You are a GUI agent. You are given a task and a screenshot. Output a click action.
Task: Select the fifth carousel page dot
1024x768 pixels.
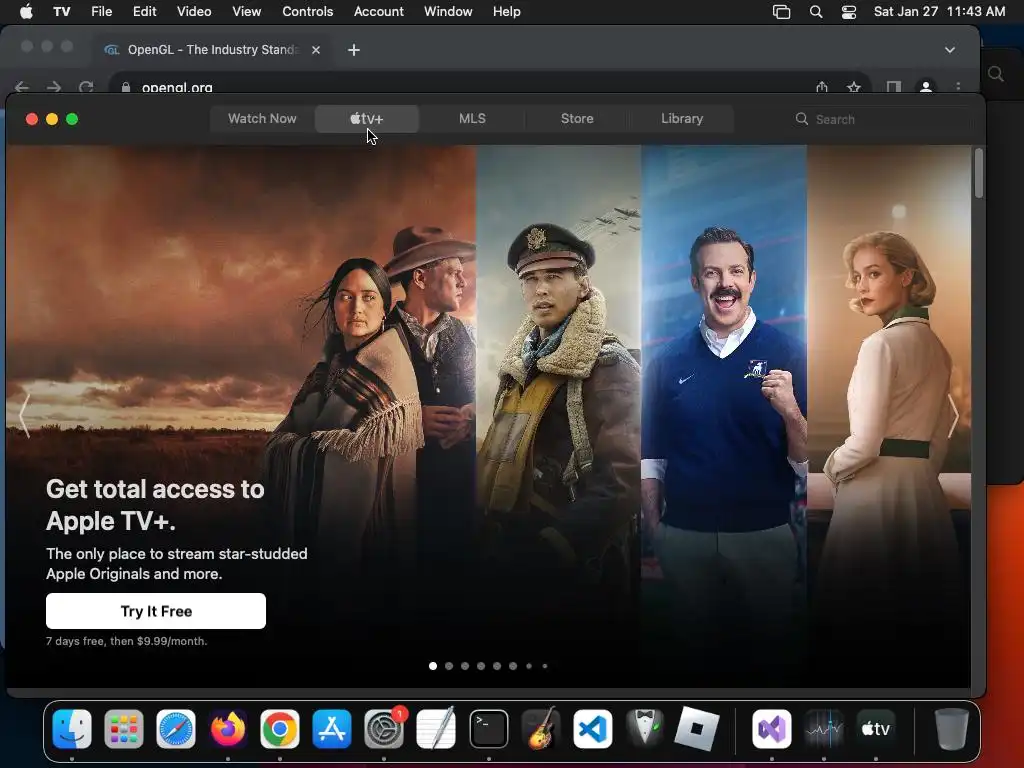[497, 666]
